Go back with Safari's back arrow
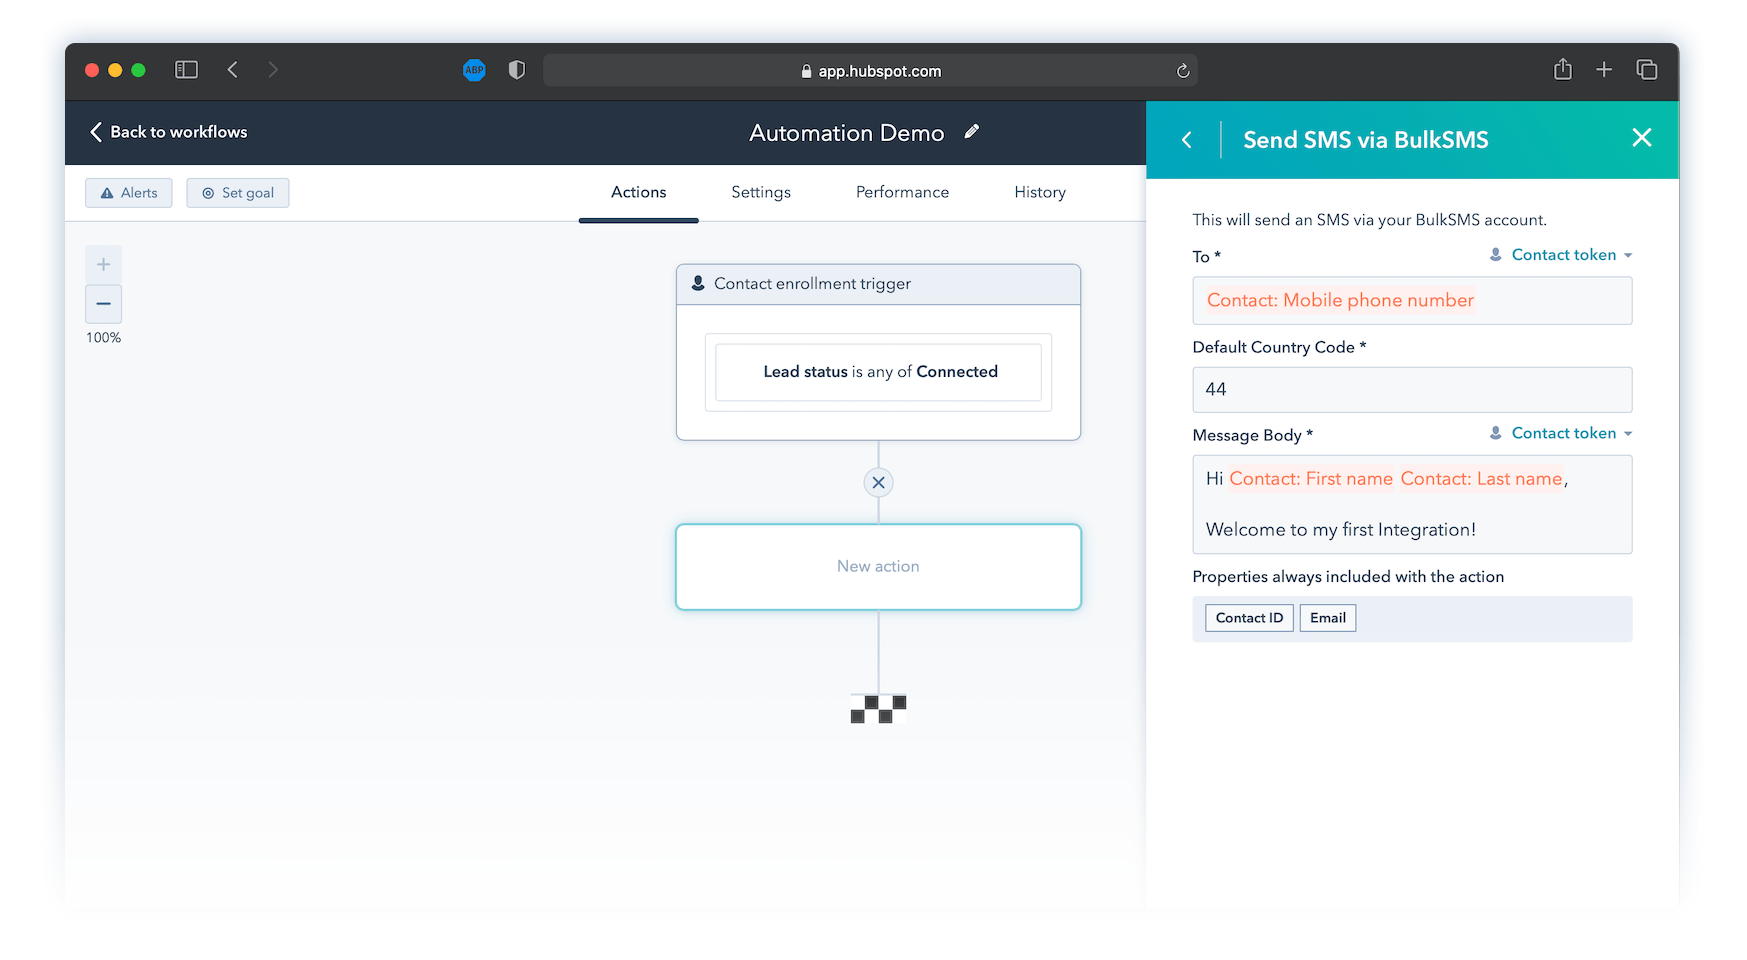This screenshot has height=960, width=1747. coord(232,70)
